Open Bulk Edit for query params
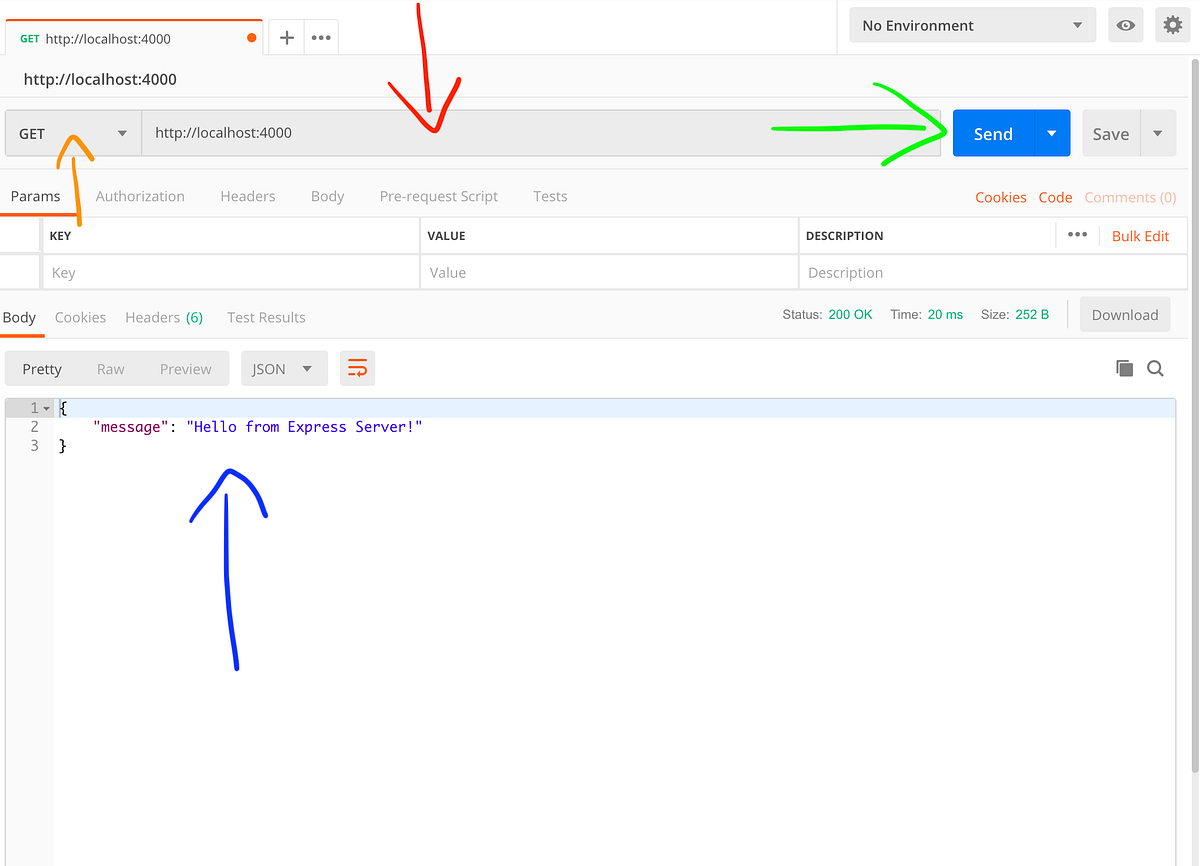The width and height of the screenshot is (1200, 866). [x=1140, y=235]
